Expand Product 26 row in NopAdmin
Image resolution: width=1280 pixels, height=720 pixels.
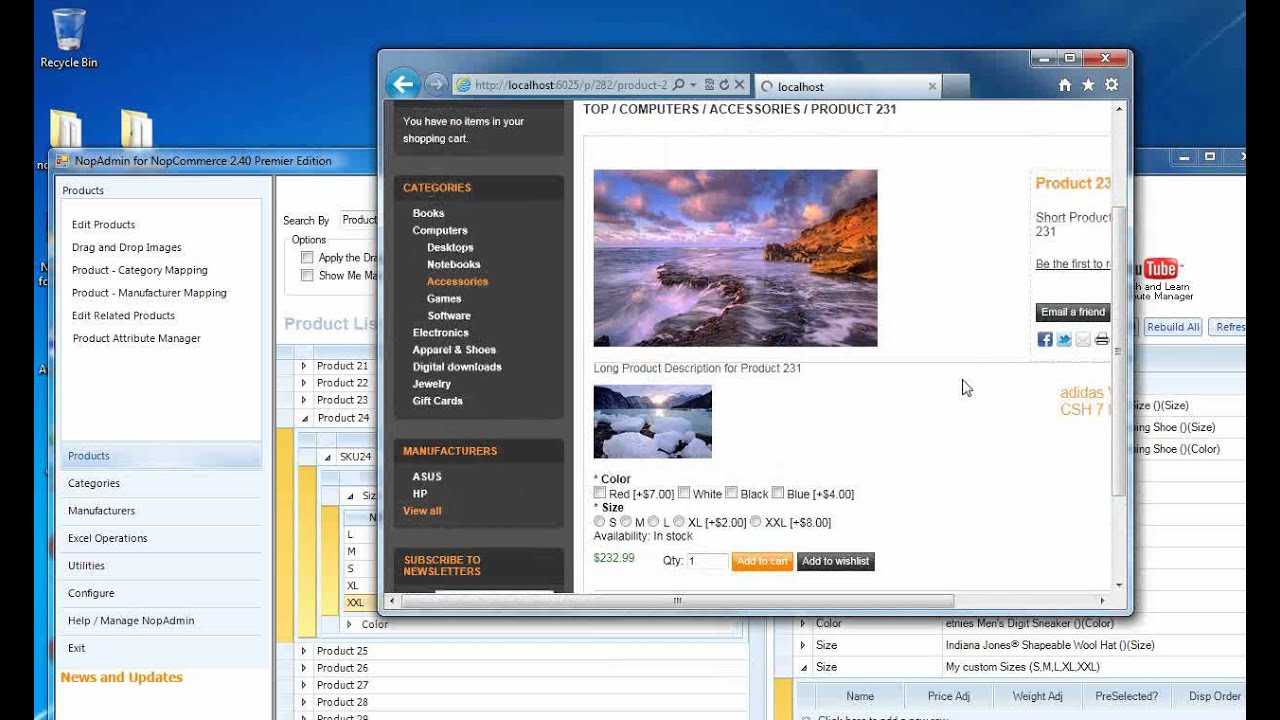(304, 668)
